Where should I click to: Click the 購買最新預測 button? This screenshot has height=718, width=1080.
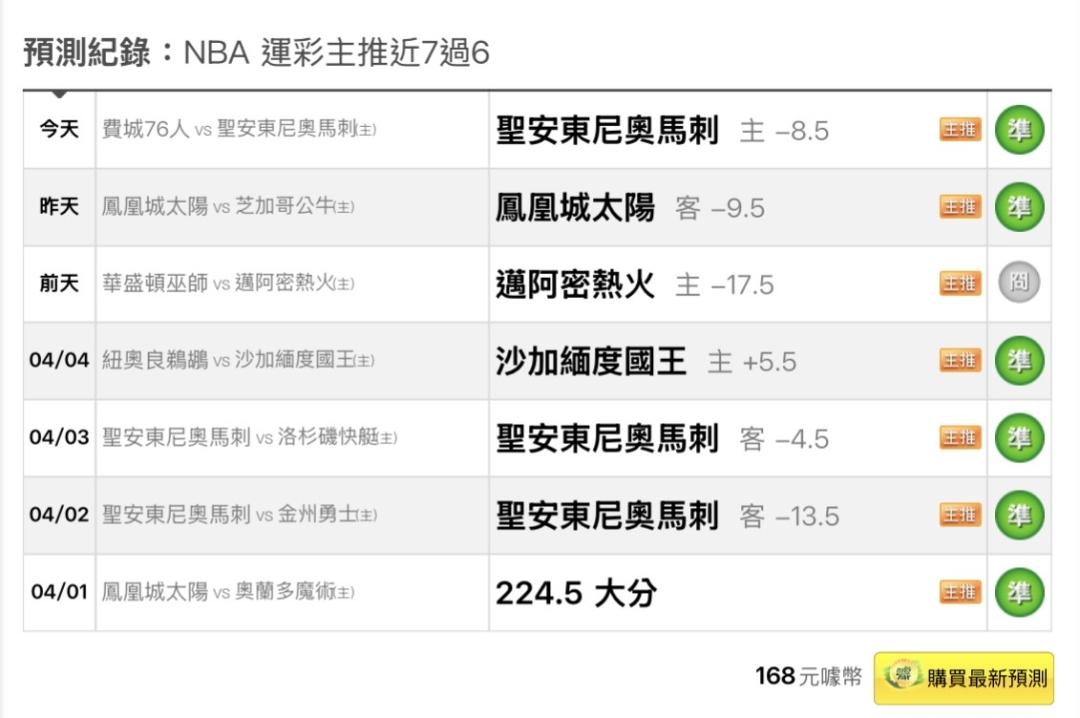coord(963,677)
